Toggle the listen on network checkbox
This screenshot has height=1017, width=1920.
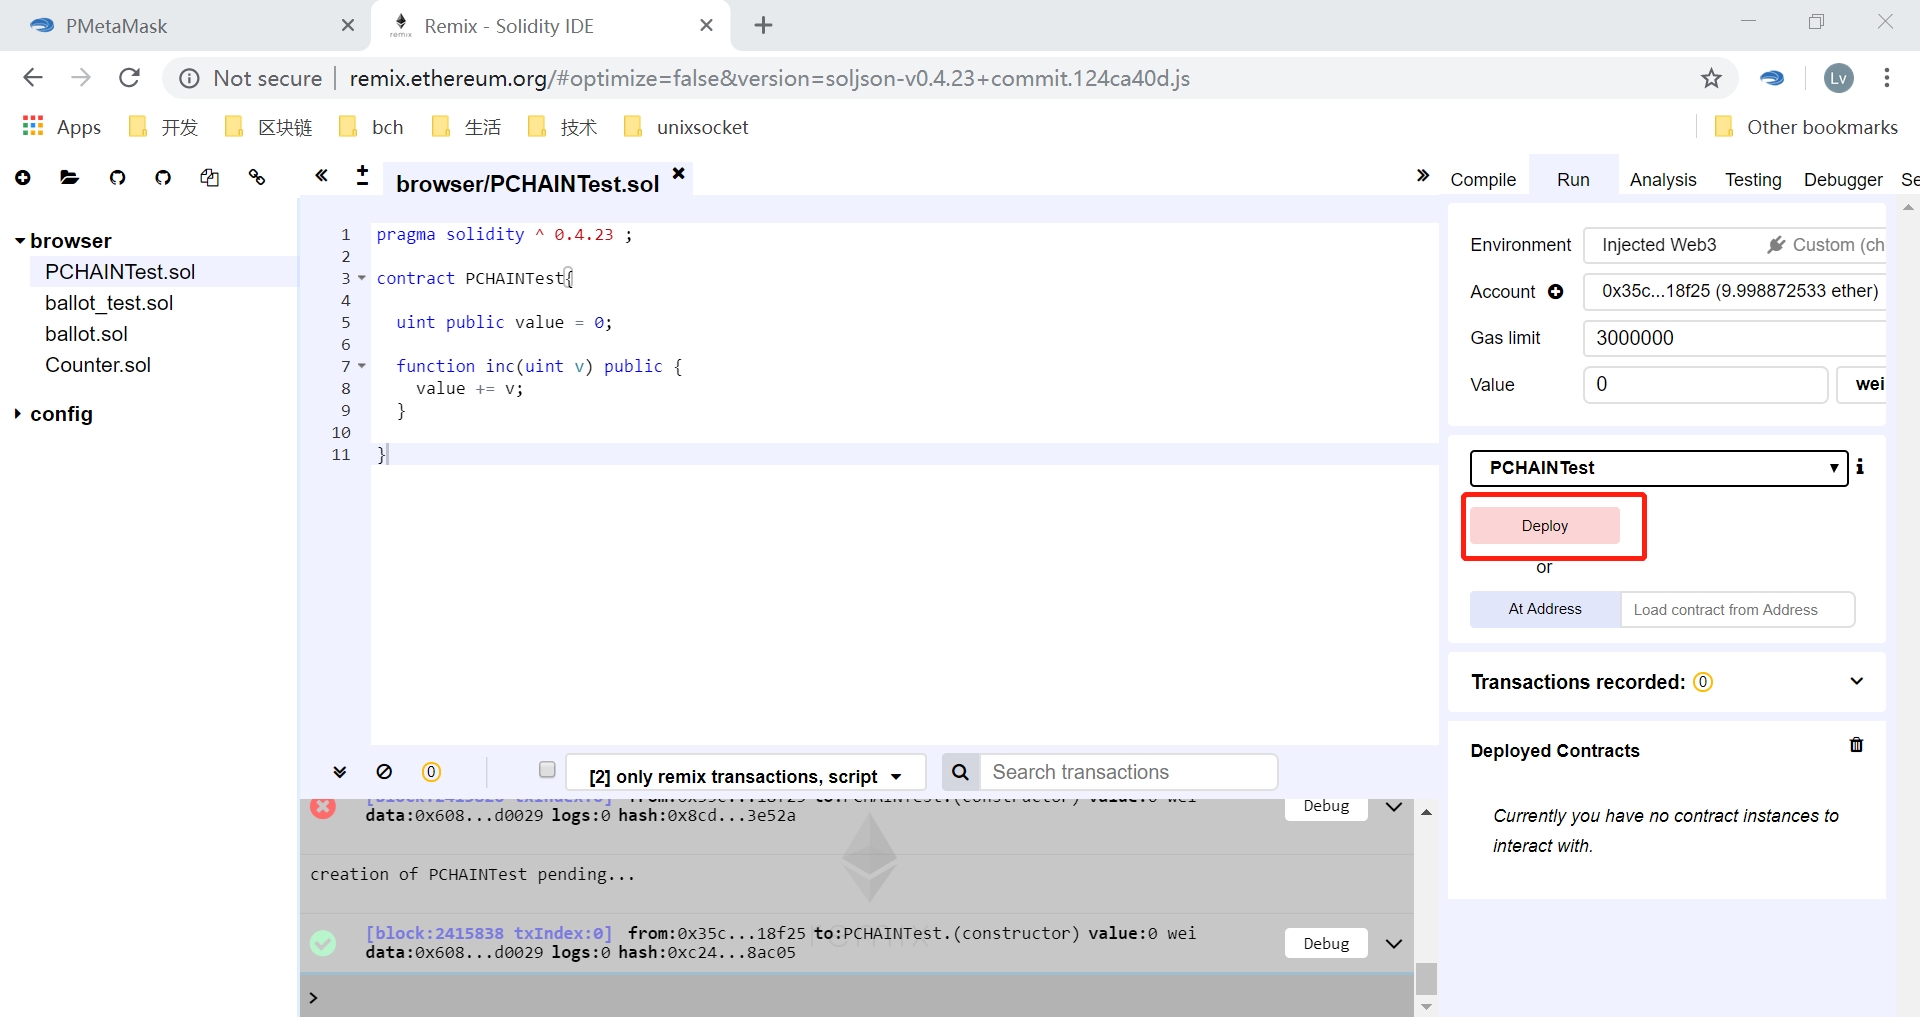pos(547,770)
